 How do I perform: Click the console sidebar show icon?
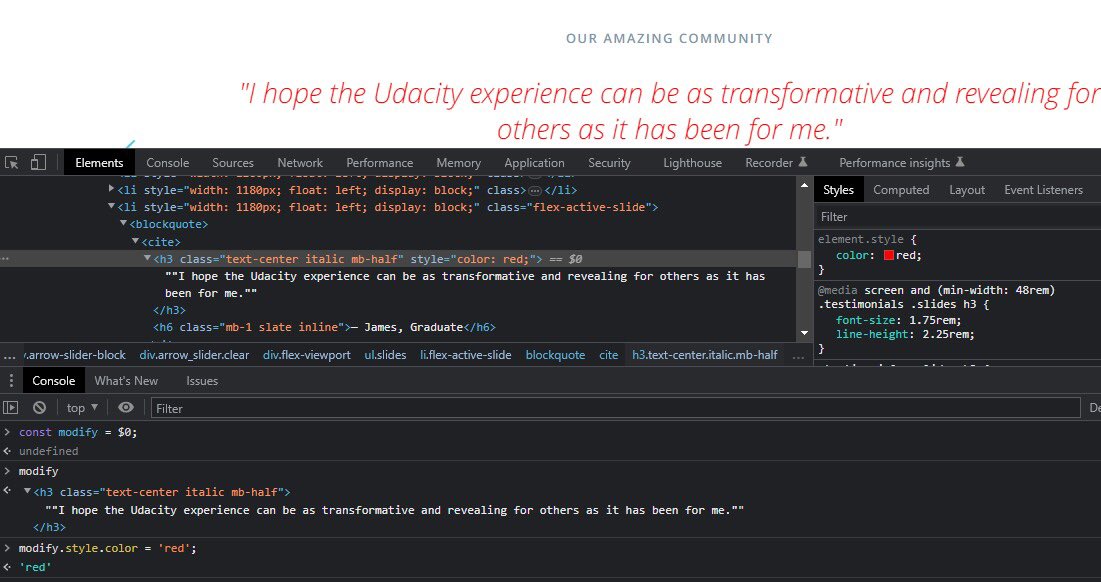click(11, 407)
